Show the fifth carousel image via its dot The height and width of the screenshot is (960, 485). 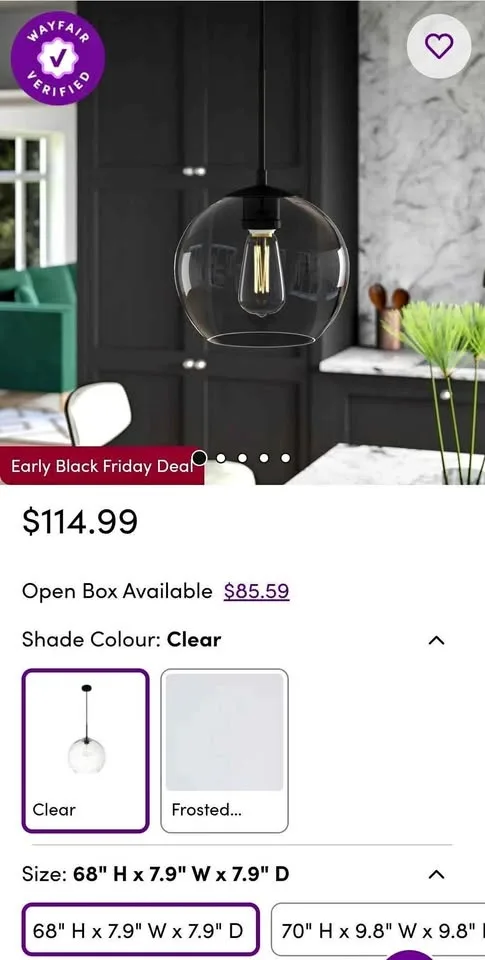coord(285,458)
